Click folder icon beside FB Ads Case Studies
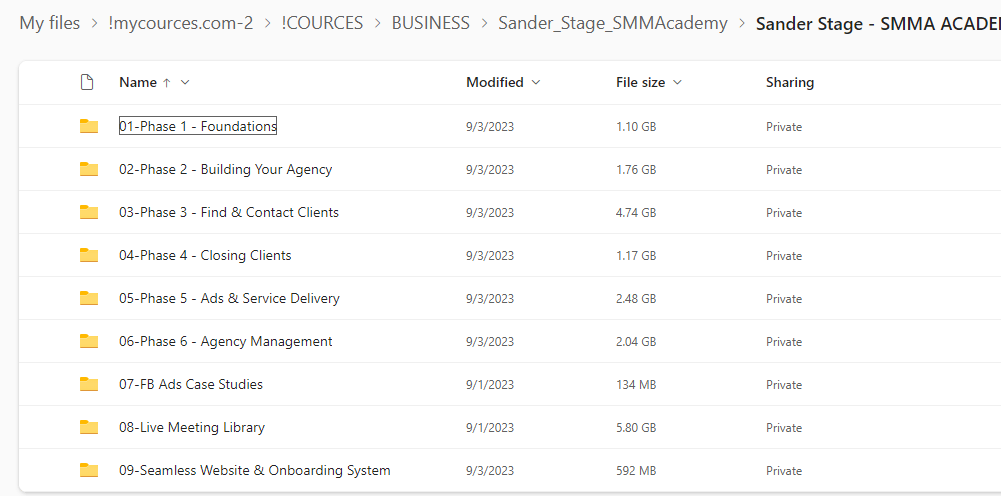The image size is (1001, 496). tap(89, 384)
